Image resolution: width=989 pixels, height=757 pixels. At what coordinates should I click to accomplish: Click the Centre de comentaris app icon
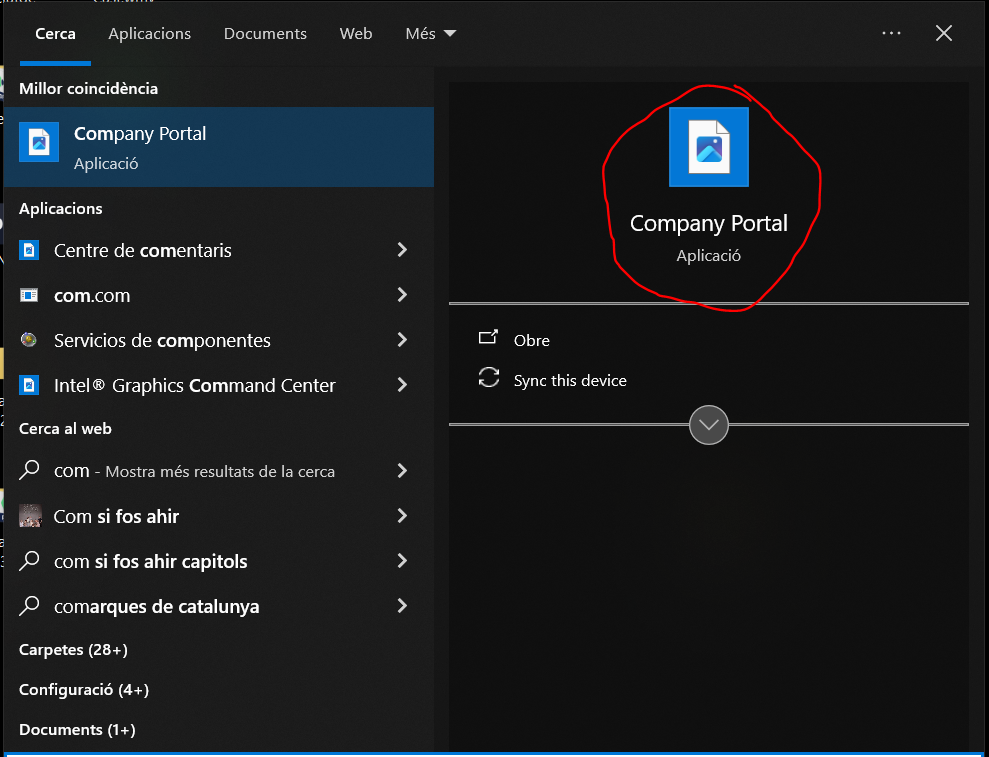tap(30, 250)
